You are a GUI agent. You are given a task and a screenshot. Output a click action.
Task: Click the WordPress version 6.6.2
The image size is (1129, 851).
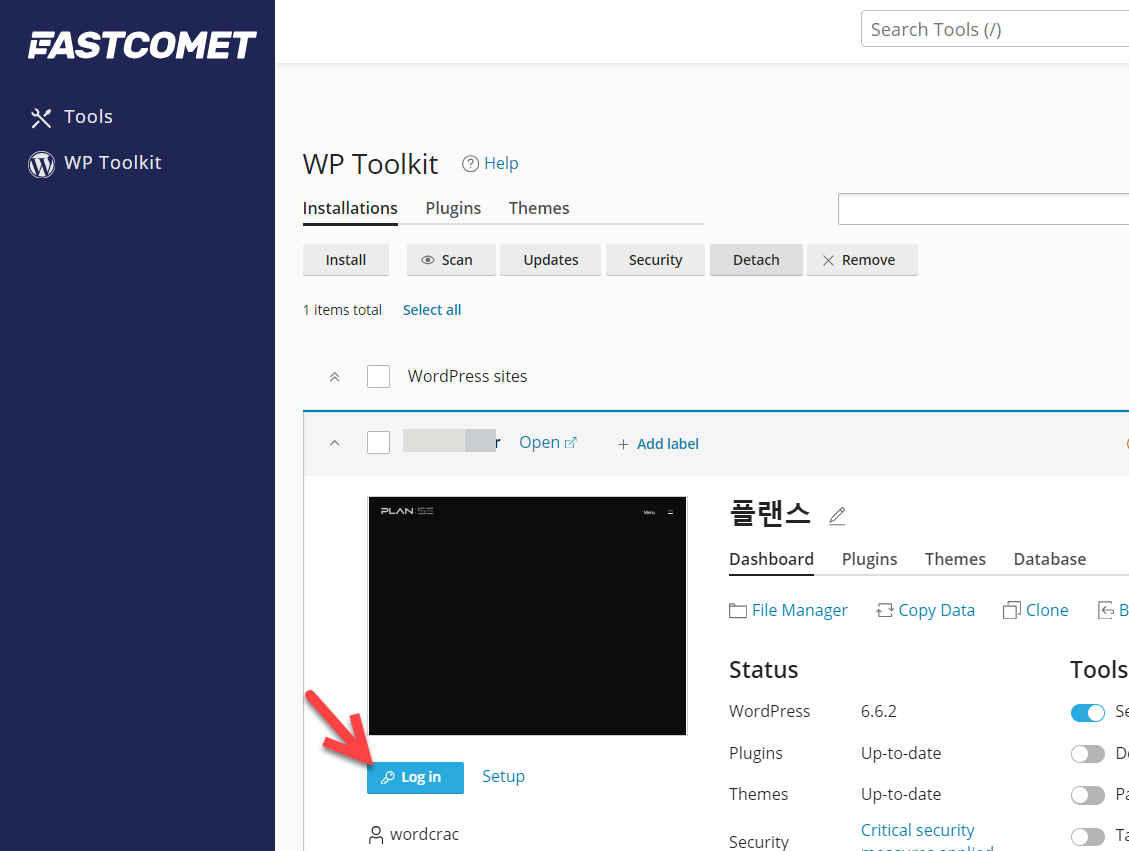pyautogui.click(x=878, y=711)
